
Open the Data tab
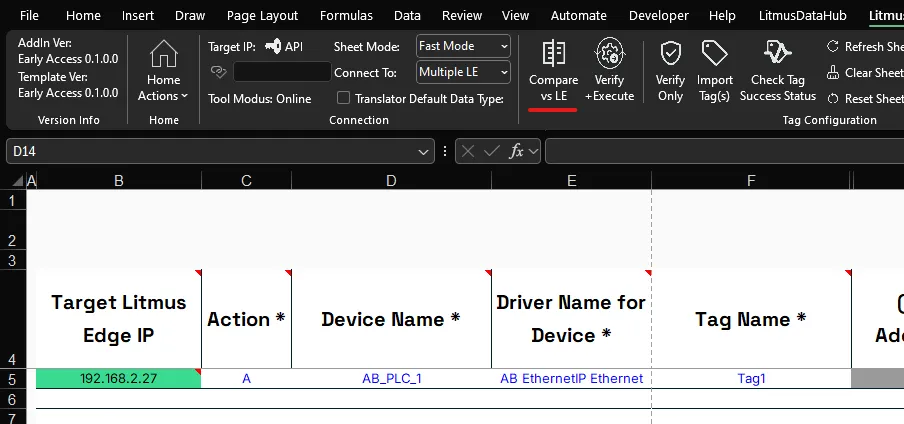click(x=407, y=16)
